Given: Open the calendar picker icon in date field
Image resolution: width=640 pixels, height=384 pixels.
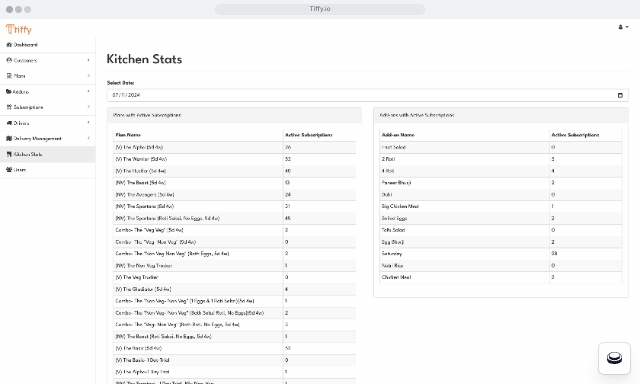Looking at the screenshot, I should point(620,95).
